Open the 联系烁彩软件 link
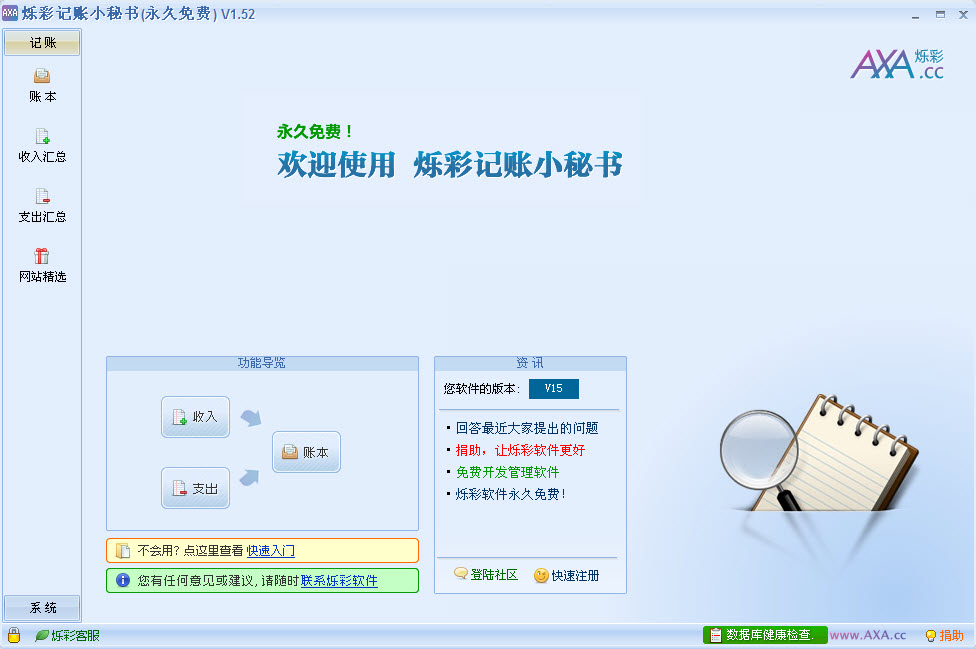Screen dimensions: 976x649 pos(339,581)
